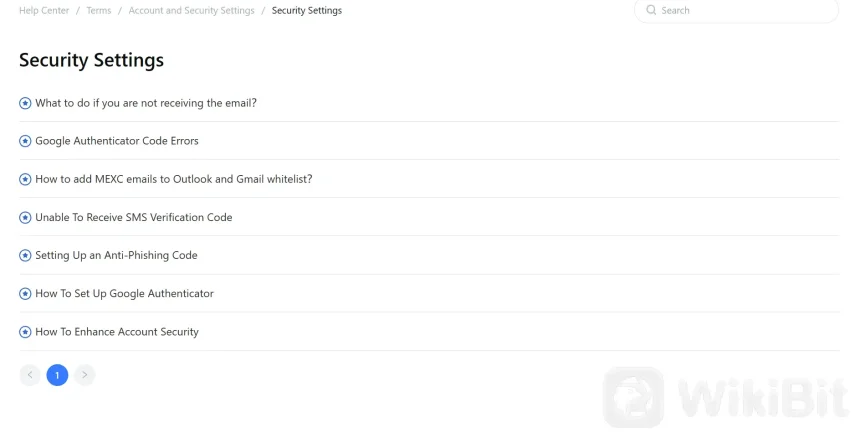
Task: Open Account and Security Settings breadcrumb
Action: pyautogui.click(x=191, y=11)
